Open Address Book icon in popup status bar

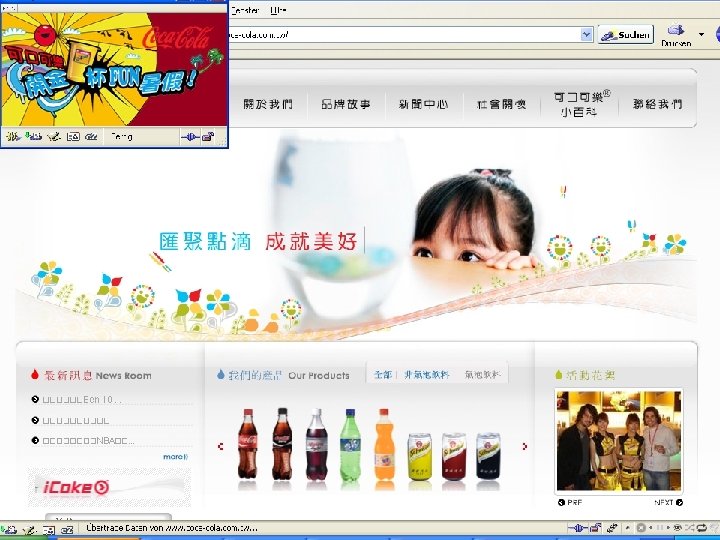[x=73, y=136]
